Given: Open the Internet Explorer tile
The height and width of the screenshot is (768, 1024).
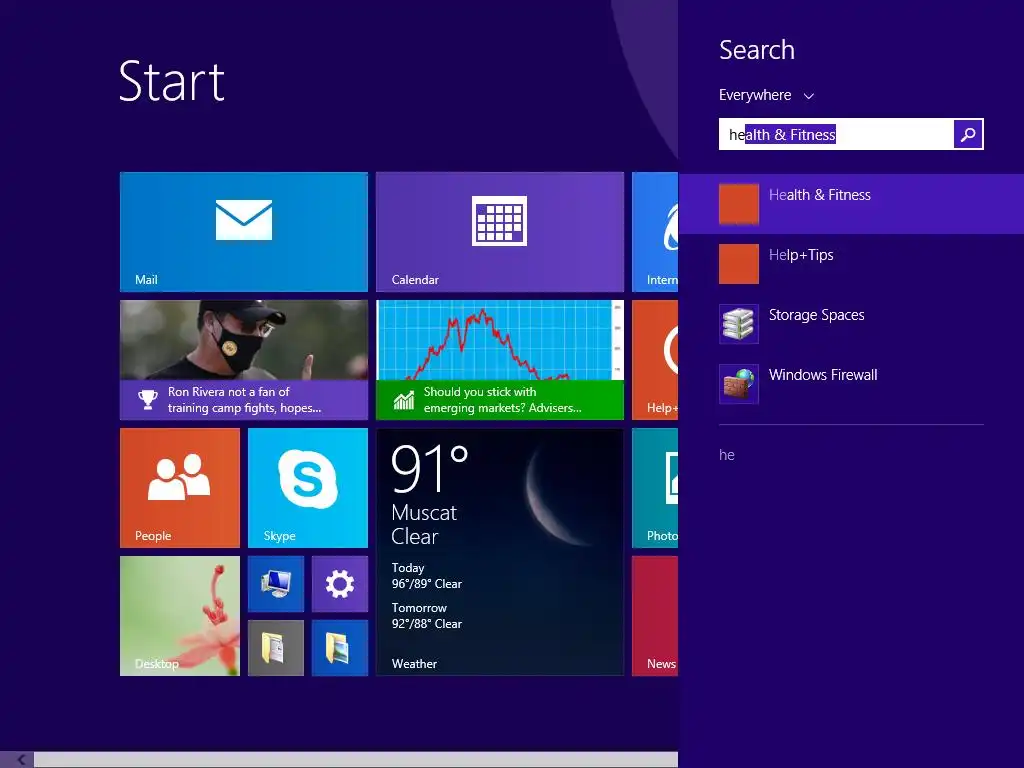Looking at the screenshot, I should click(655, 232).
